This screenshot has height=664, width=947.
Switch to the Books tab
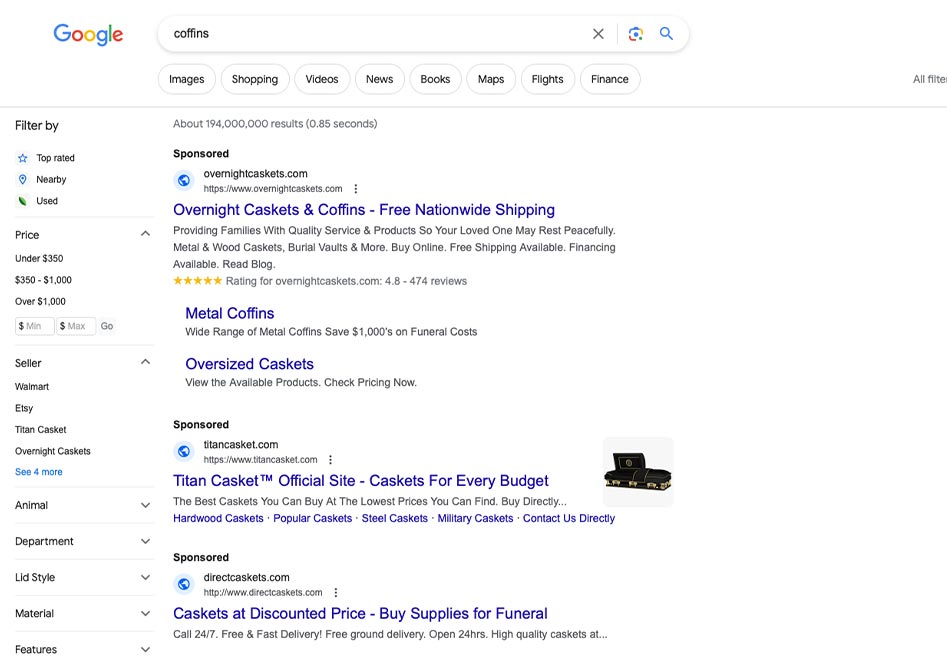coord(435,79)
